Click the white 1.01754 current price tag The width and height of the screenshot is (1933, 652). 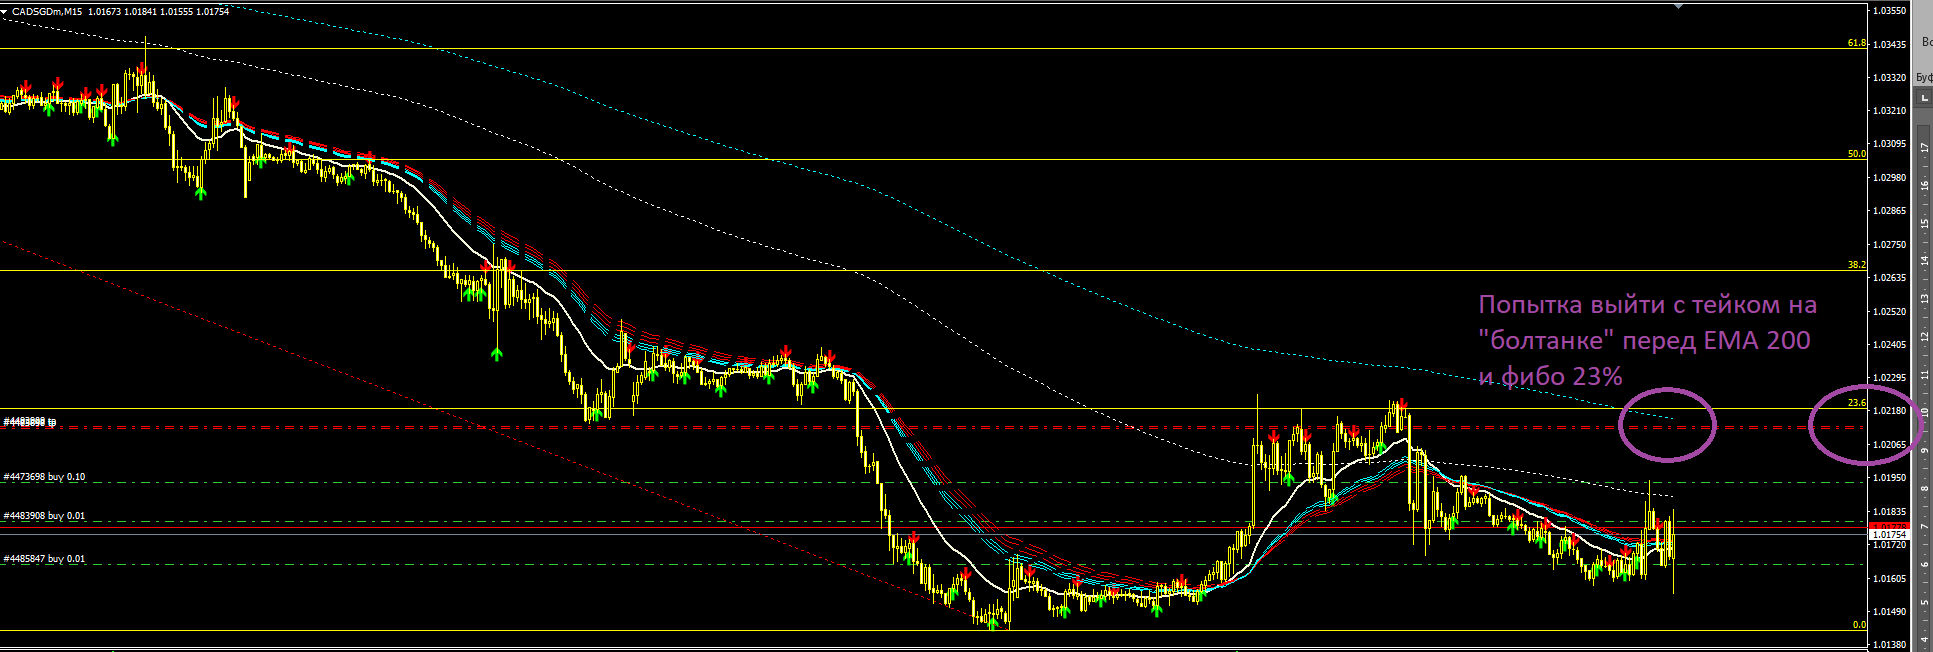1889,535
